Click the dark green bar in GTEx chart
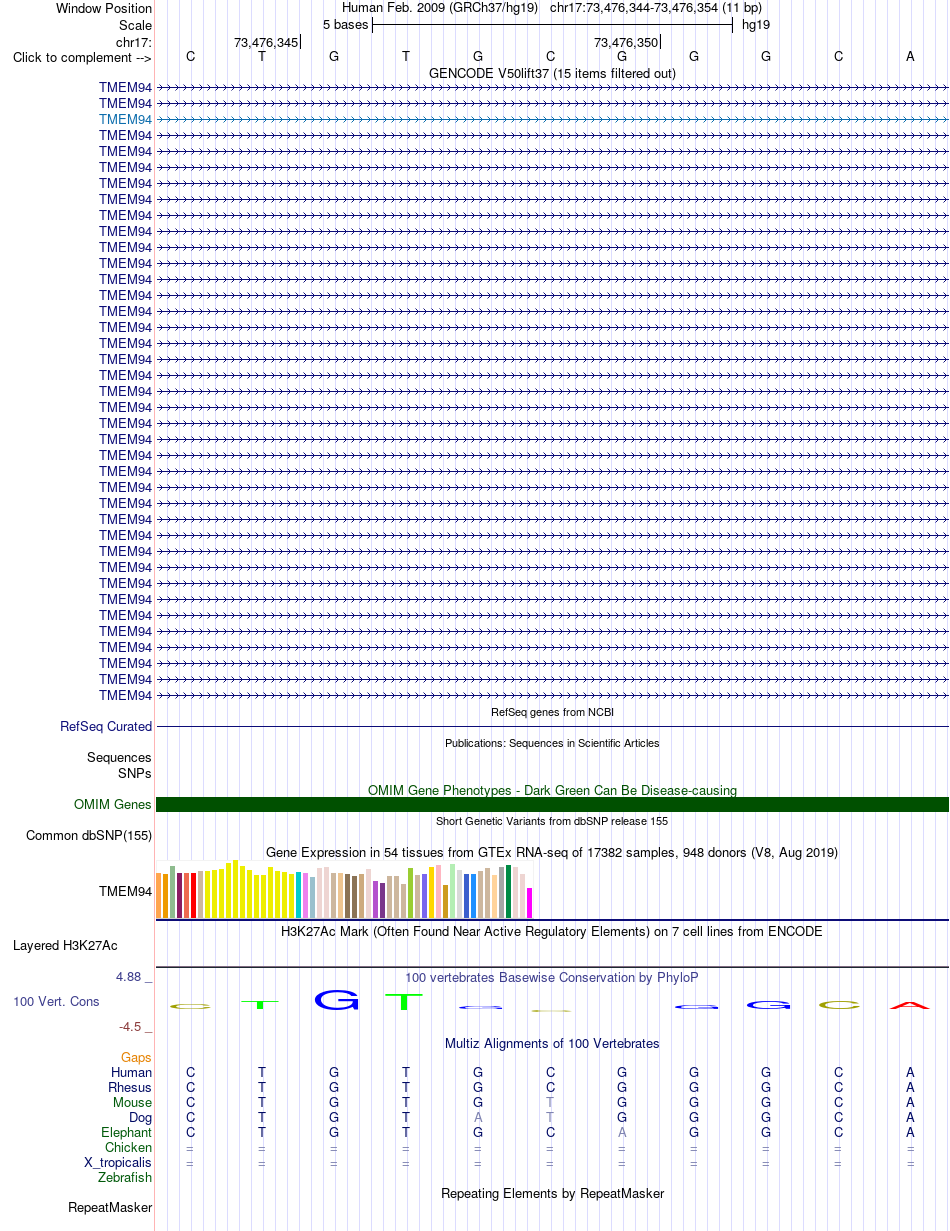This screenshot has height=1231, width=950. coord(508,892)
